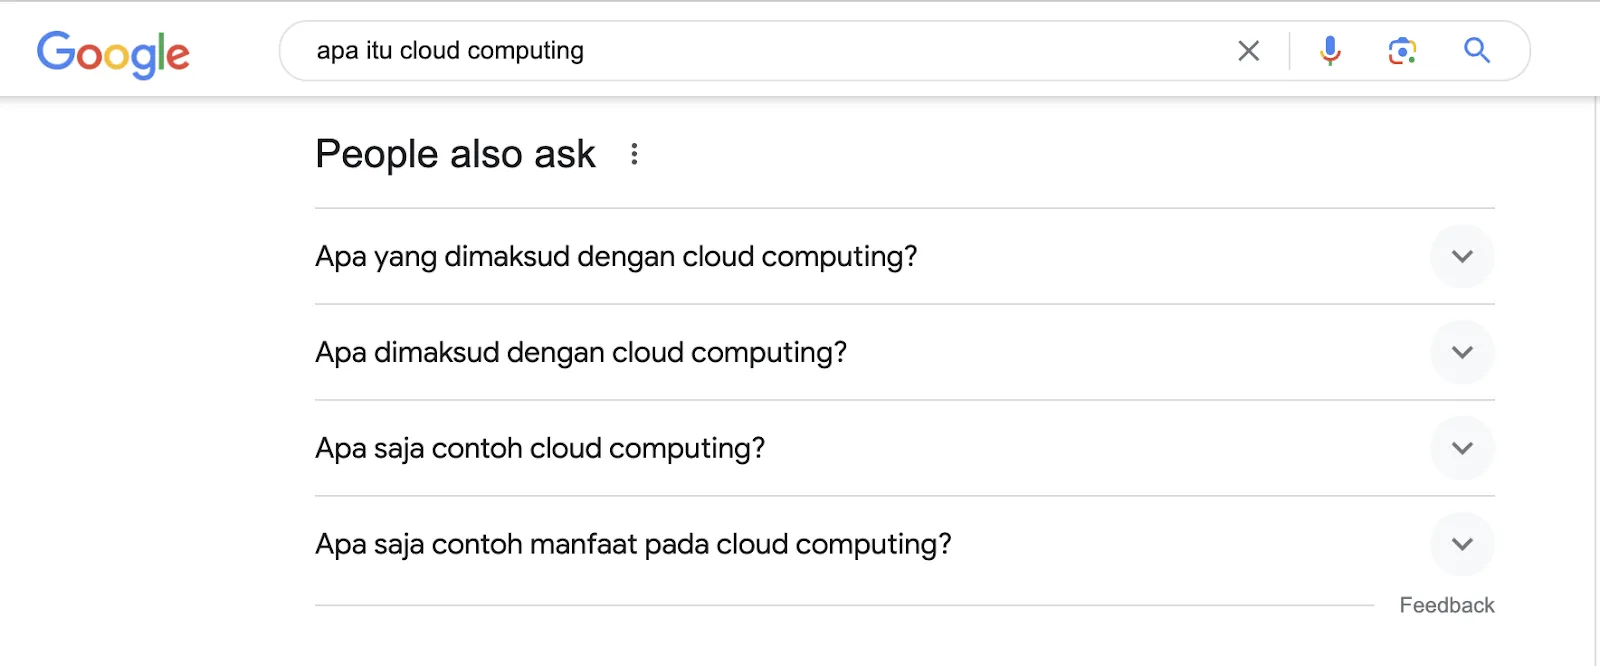Screen dimensions: 1600x666
Task: Expand chevron for "Apa saja contoh manfaat pada cloud computing?"
Action: point(1462,544)
